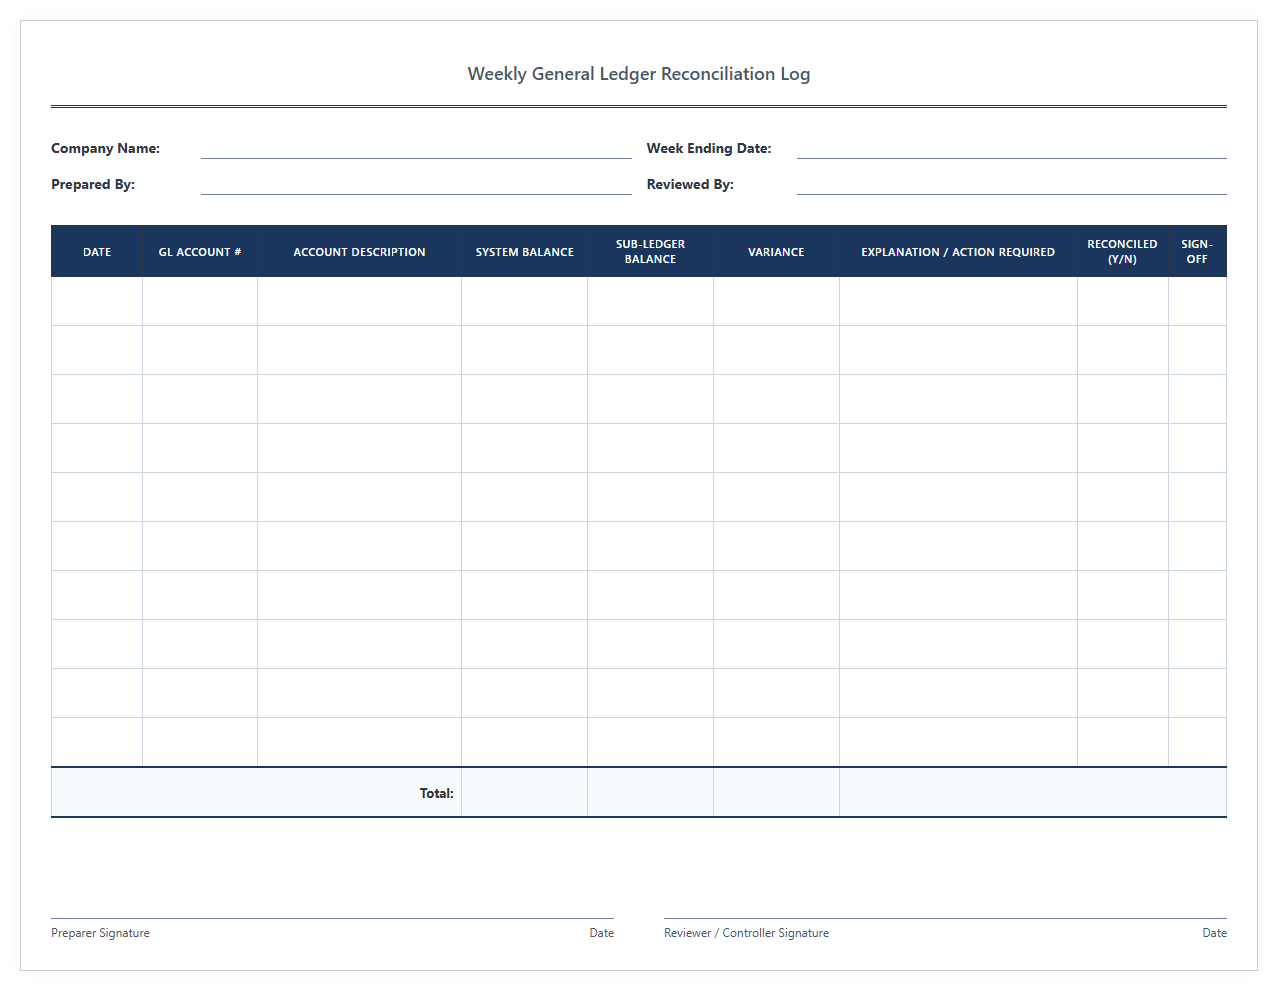Image resolution: width=1278 pixels, height=991 pixels.
Task: Select the DATE column header
Action: point(97,252)
